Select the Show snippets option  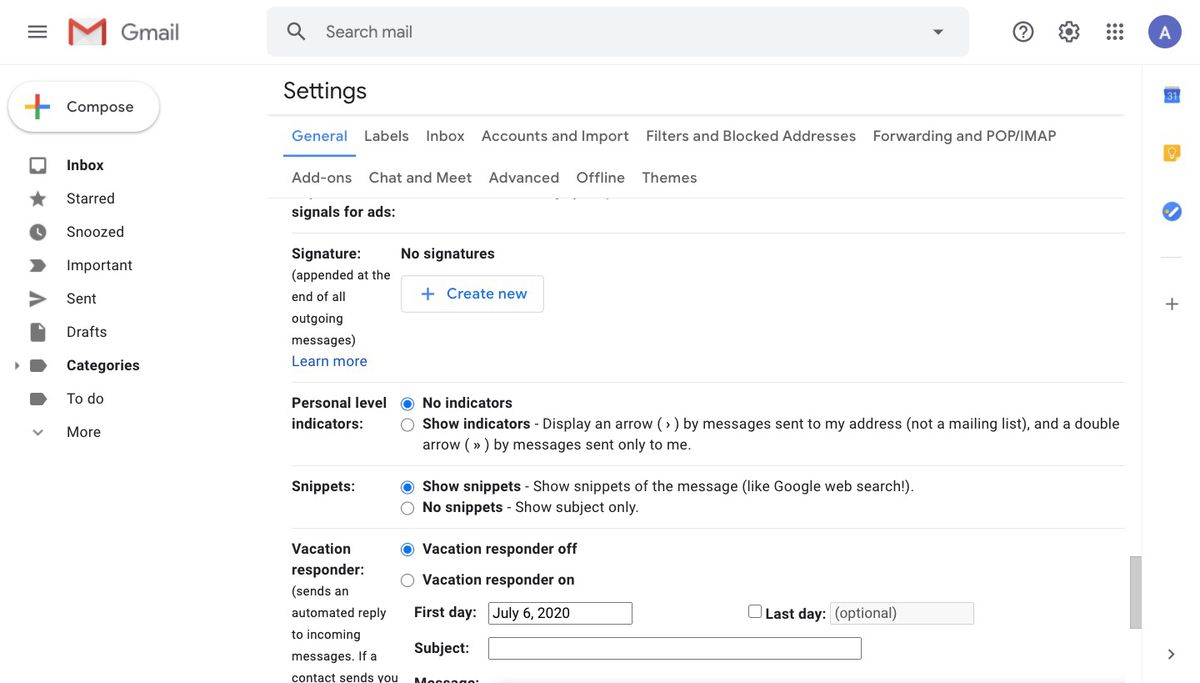click(x=407, y=487)
